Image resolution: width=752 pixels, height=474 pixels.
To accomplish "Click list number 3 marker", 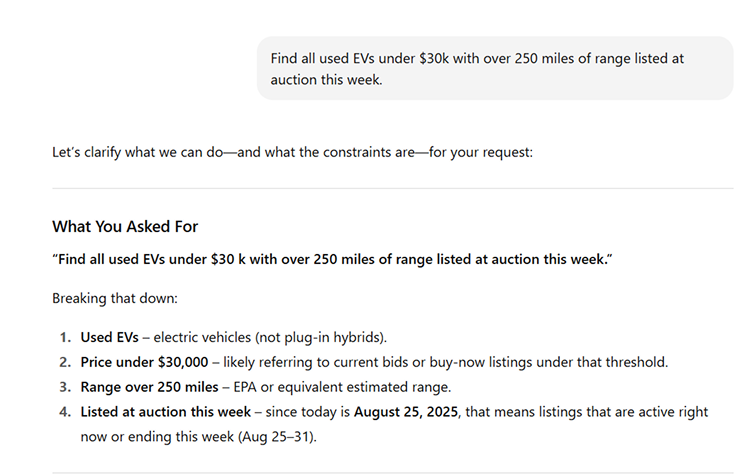I will tap(64, 387).
